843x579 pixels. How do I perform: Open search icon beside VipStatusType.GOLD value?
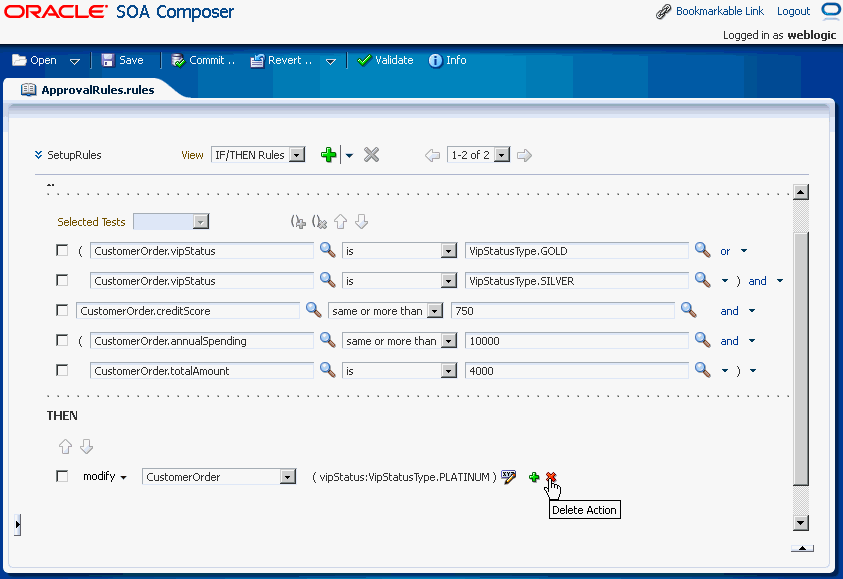[x=703, y=249]
